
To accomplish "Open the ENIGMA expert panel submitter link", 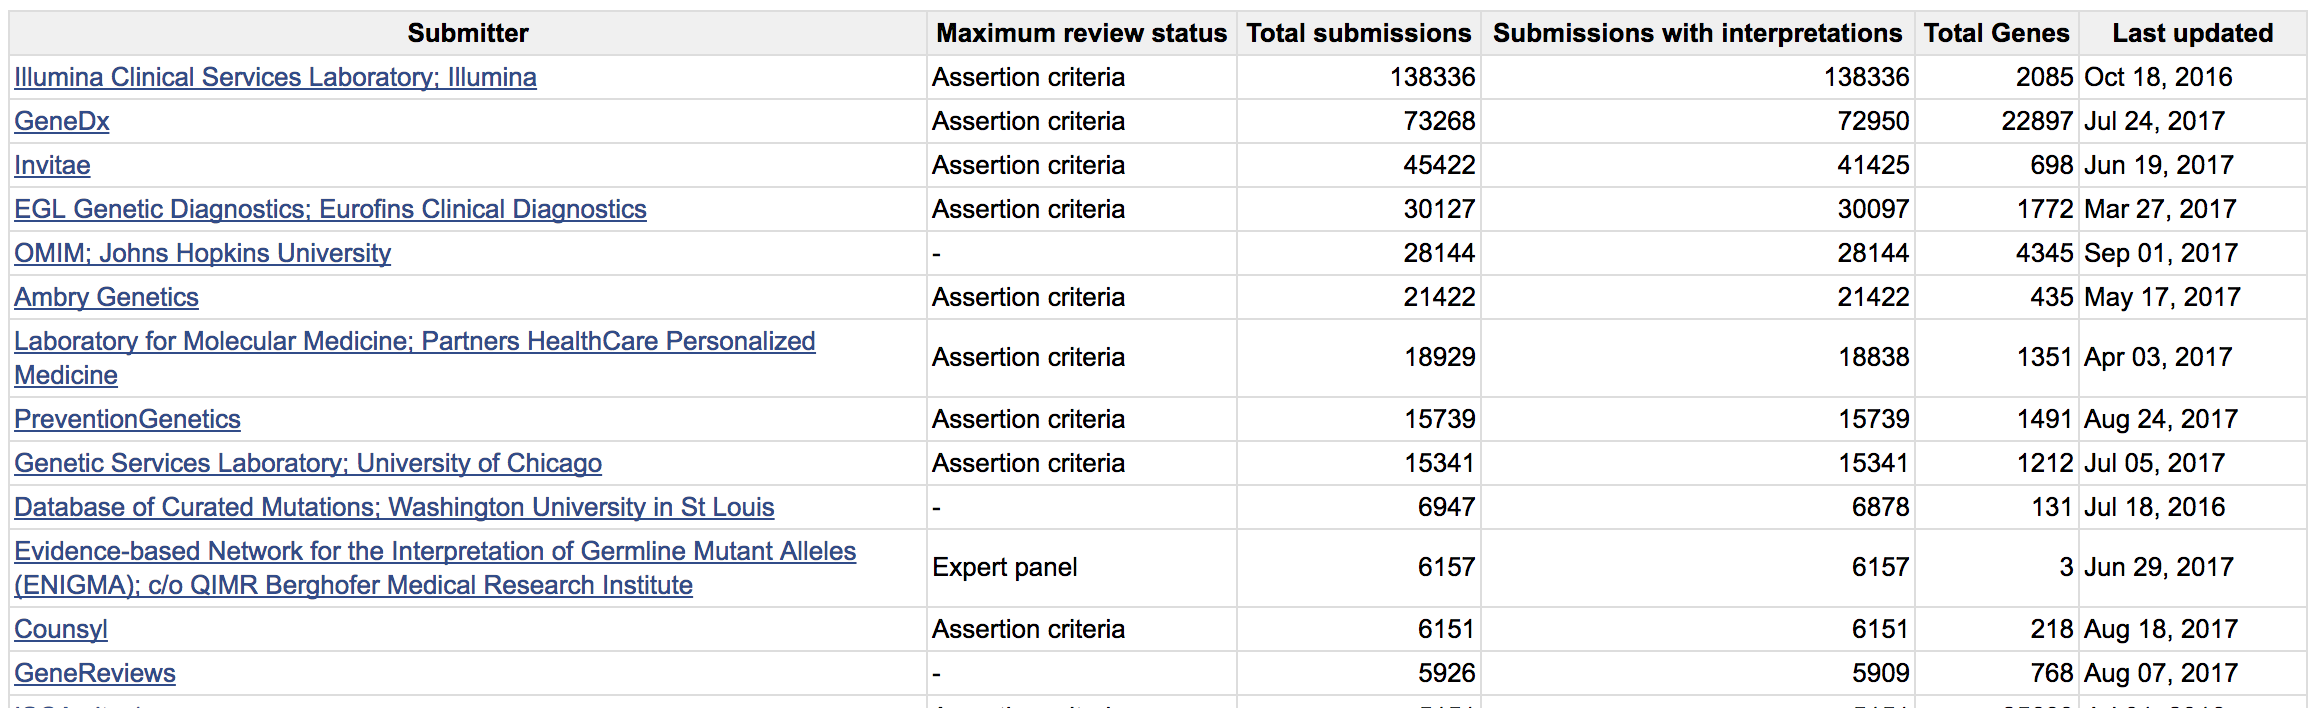I will click(435, 568).
